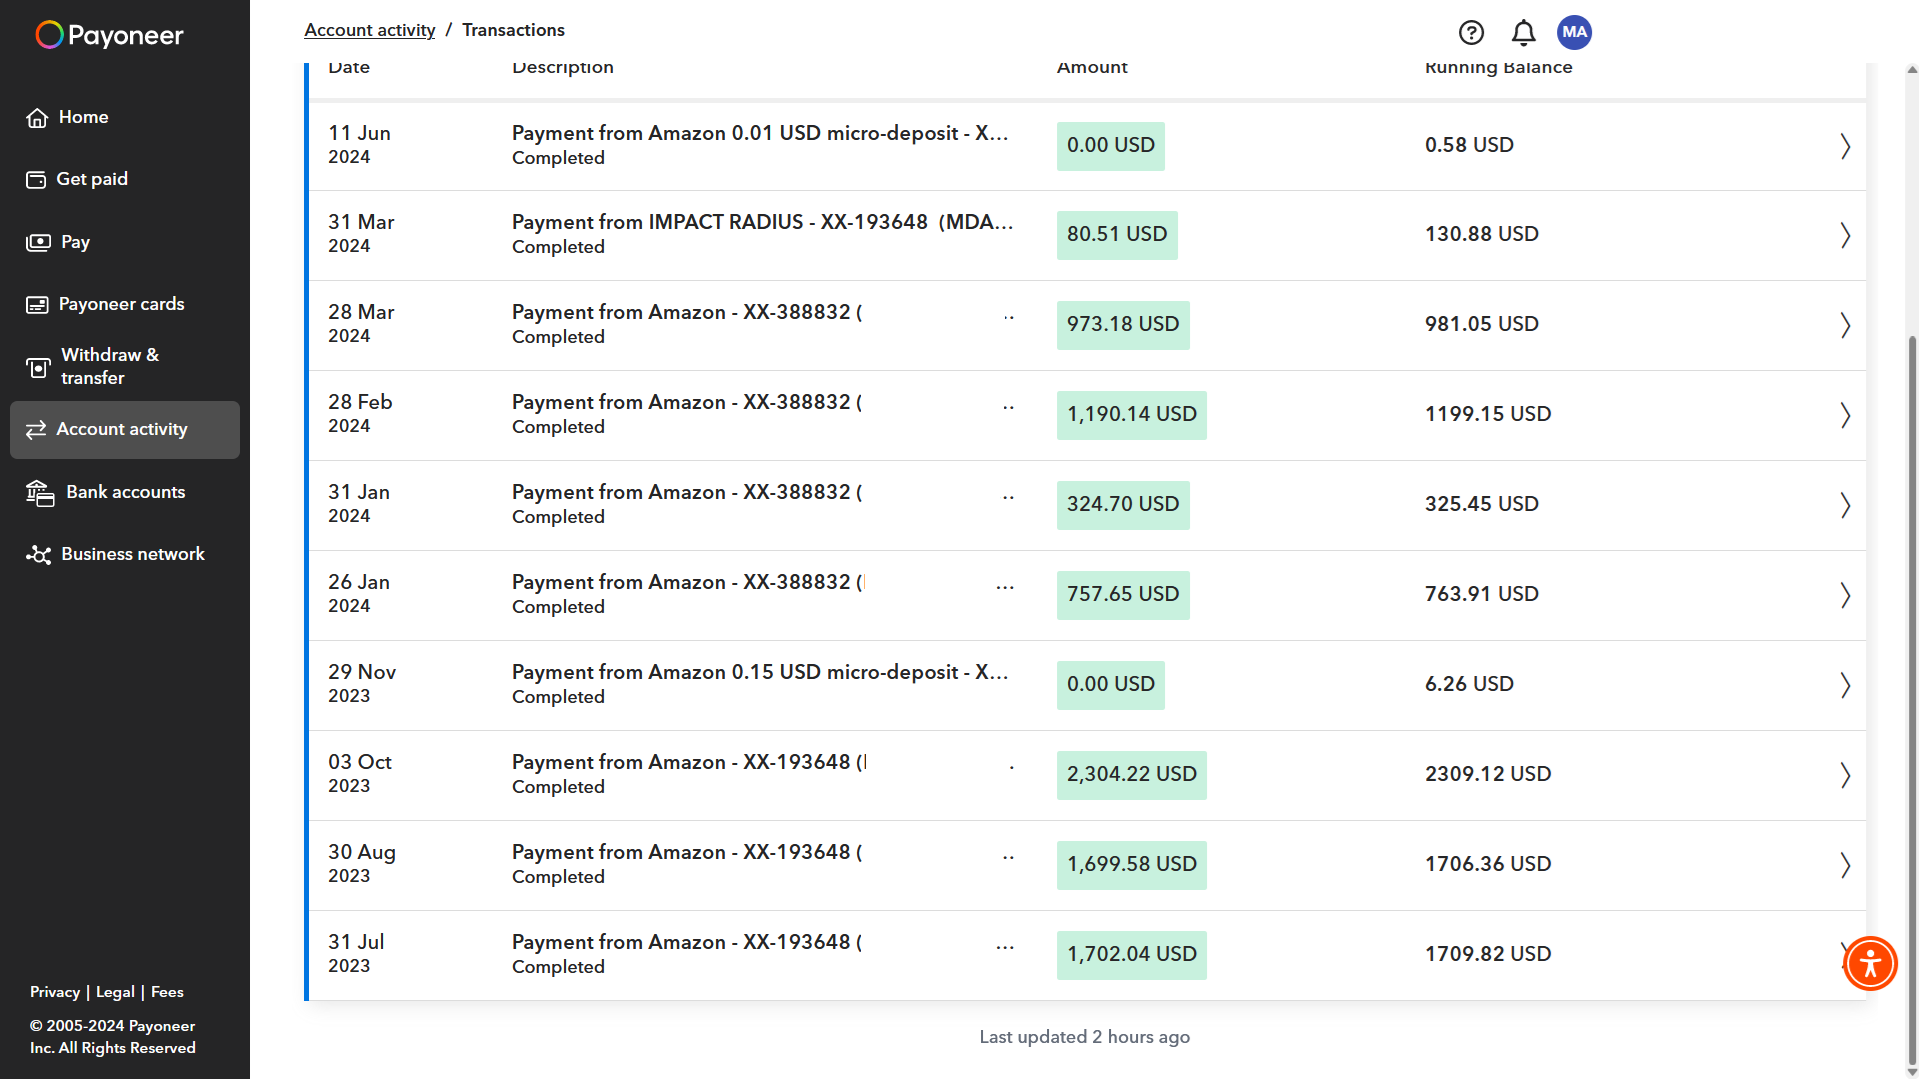Open the Privacy footer link
This screenshot has width=1919, height=1079.
point(55,992)
